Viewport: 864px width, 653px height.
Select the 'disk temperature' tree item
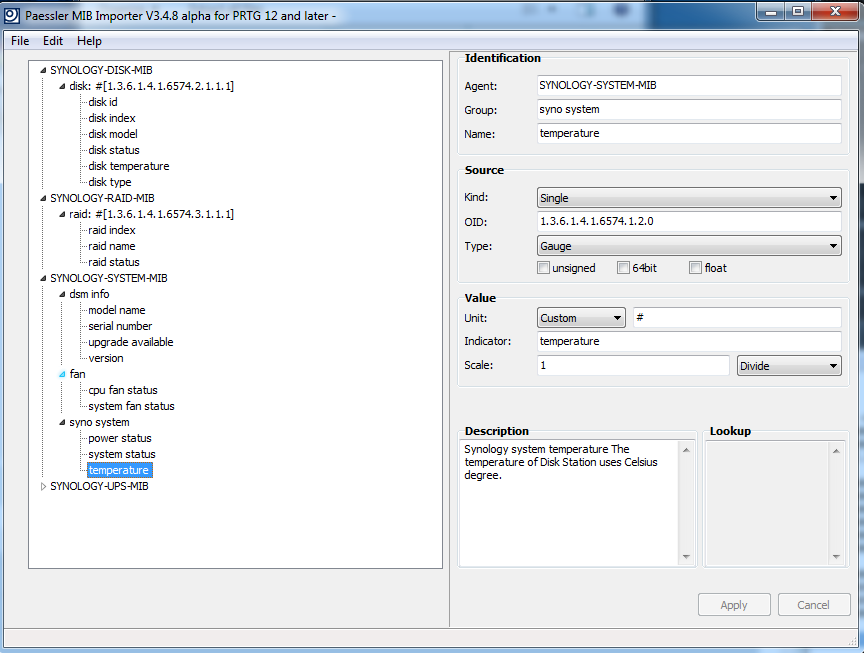click(x=129, y=166)
